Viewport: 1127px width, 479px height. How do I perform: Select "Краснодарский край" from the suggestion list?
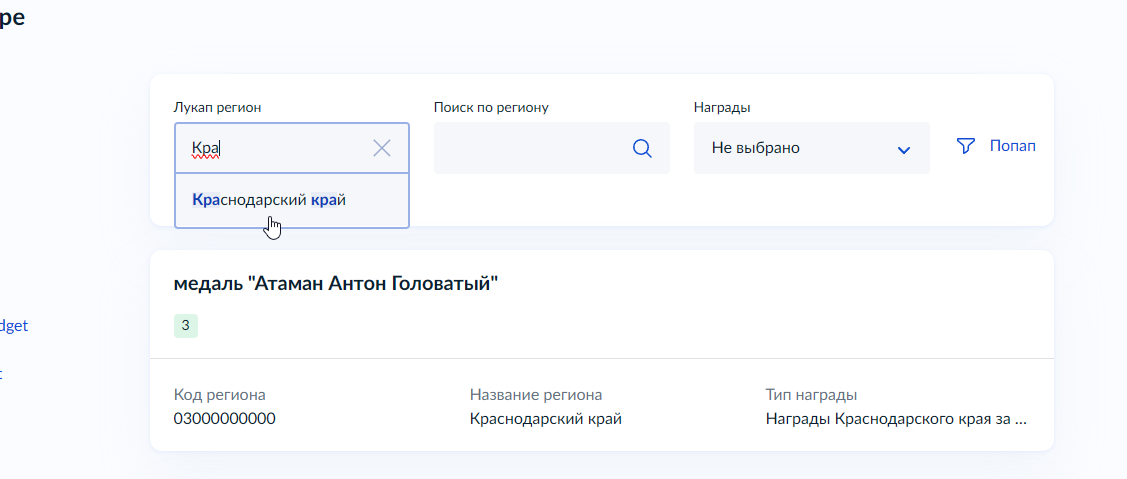[269, 200]
